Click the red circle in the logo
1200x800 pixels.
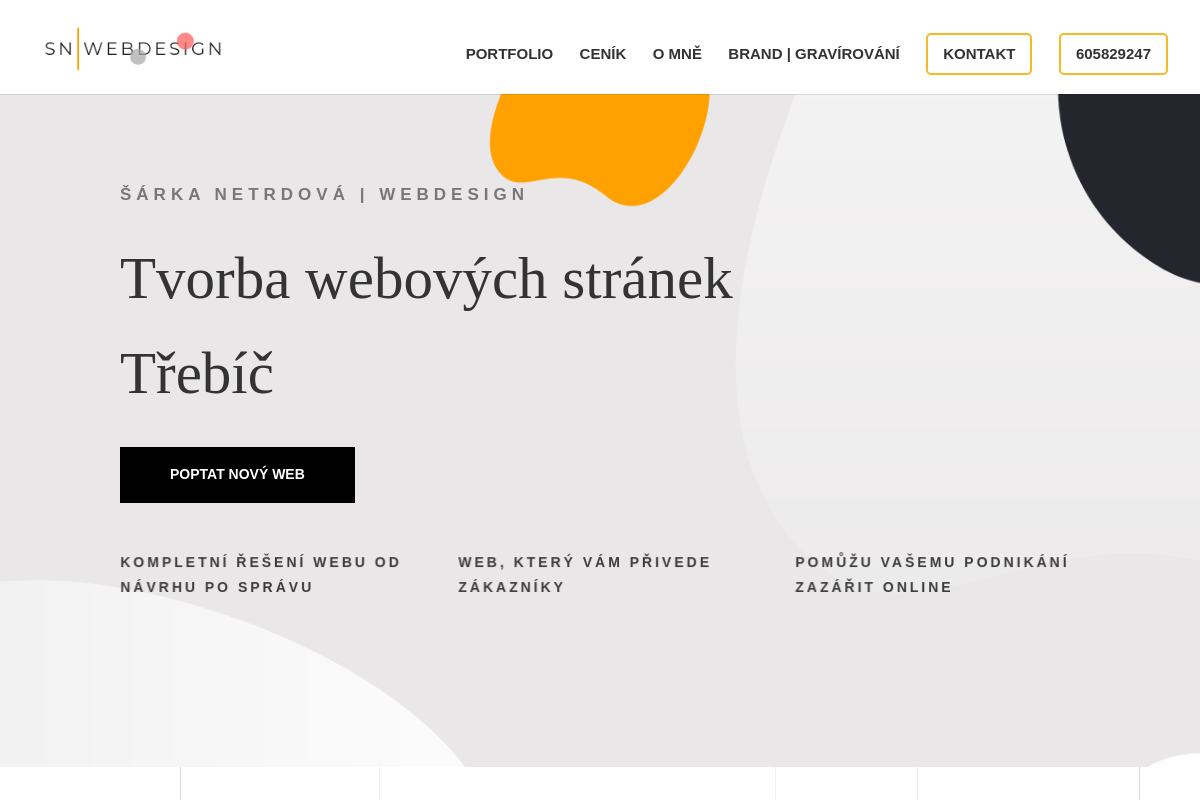coord(185,41)
